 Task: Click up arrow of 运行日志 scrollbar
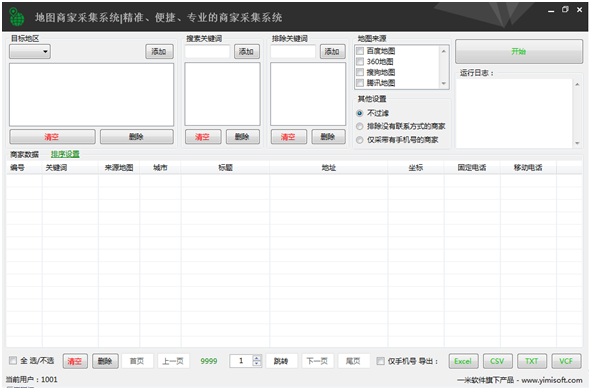(577, 84)
